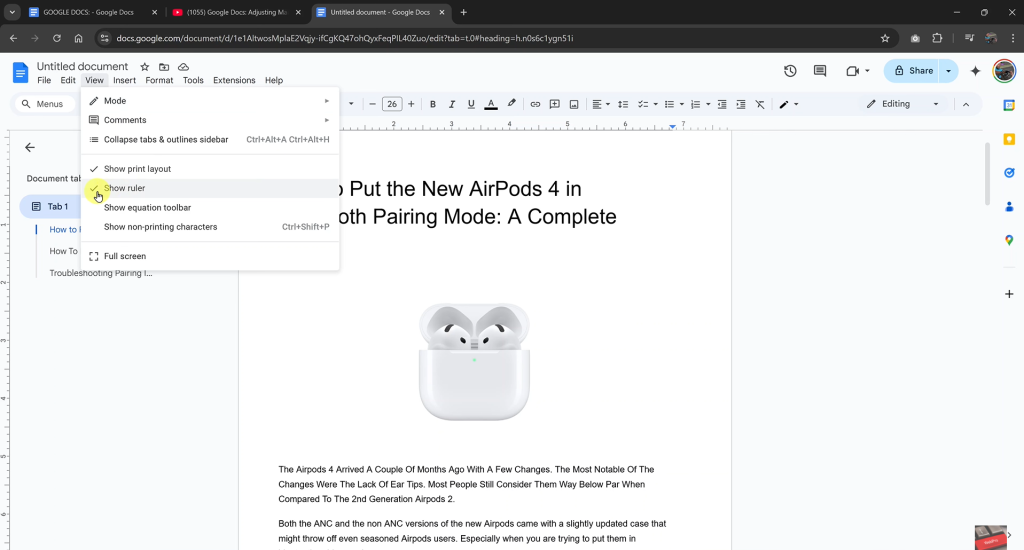
Task: Click the get add-ons plus icon
Action: [x=1009, y=294]
